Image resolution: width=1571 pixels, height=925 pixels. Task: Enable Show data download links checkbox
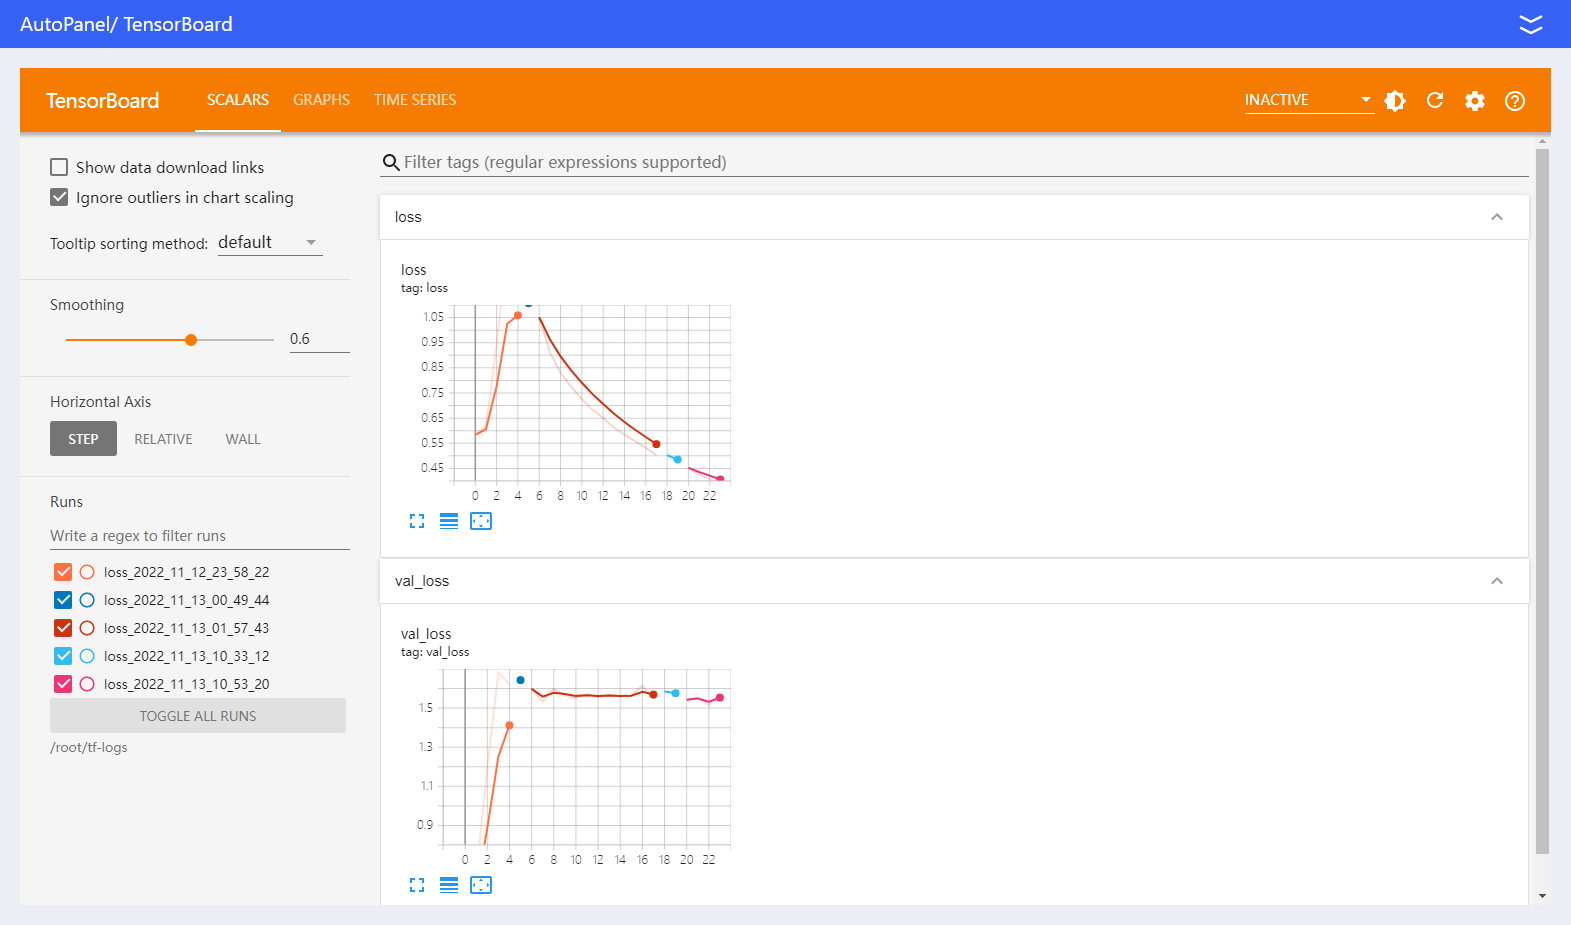(x=59, y=167)
